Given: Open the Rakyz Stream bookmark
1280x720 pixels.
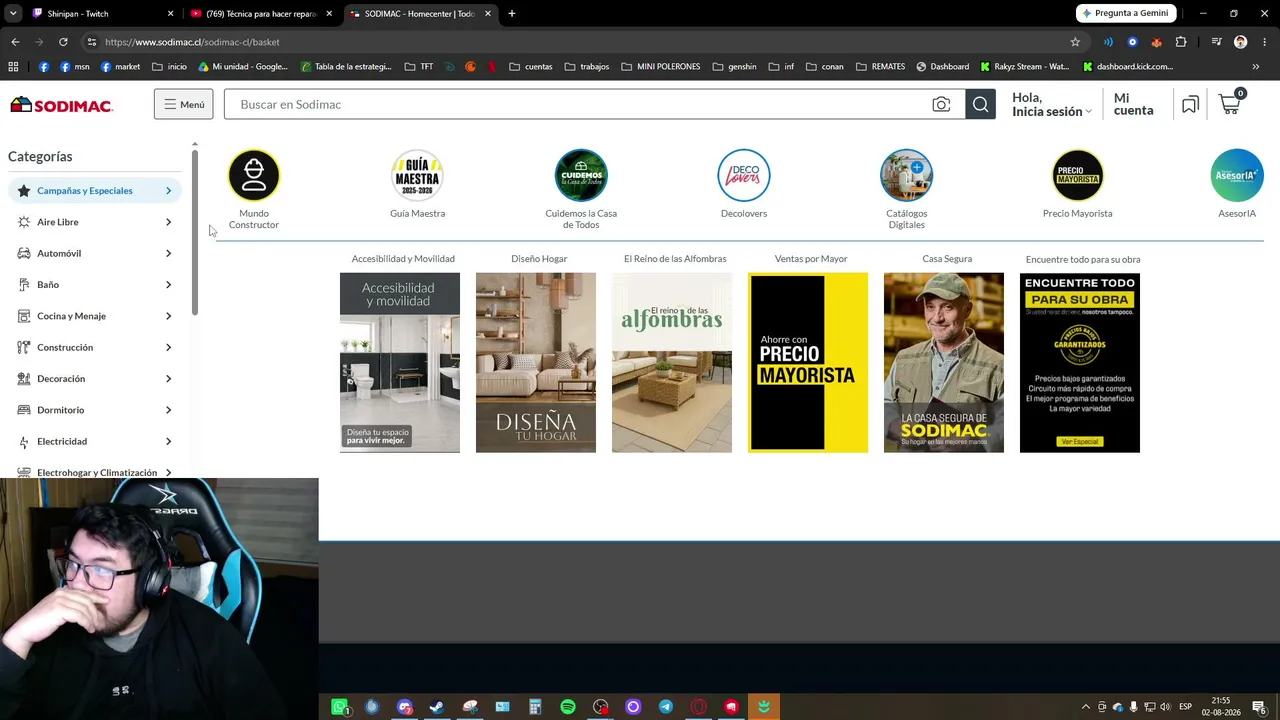Looking at the screenshot, I should 1024,67.
